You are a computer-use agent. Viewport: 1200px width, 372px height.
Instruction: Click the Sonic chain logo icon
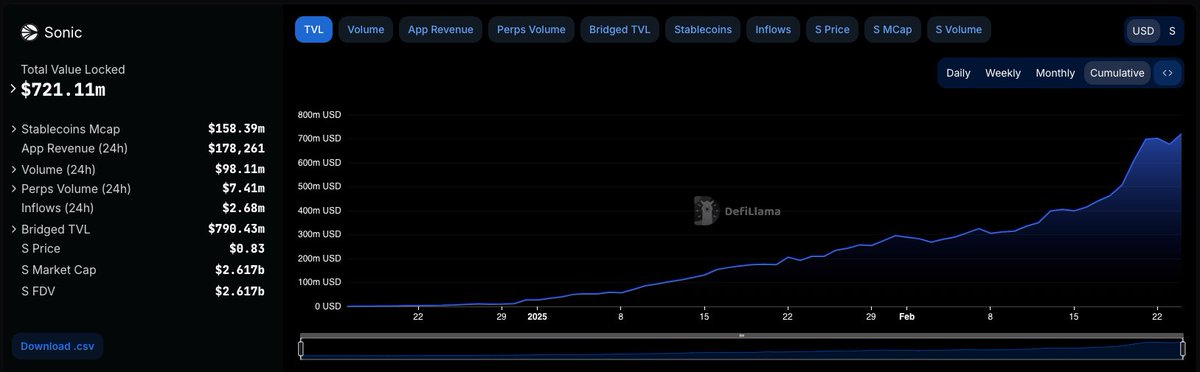click(x=28, y=33)
